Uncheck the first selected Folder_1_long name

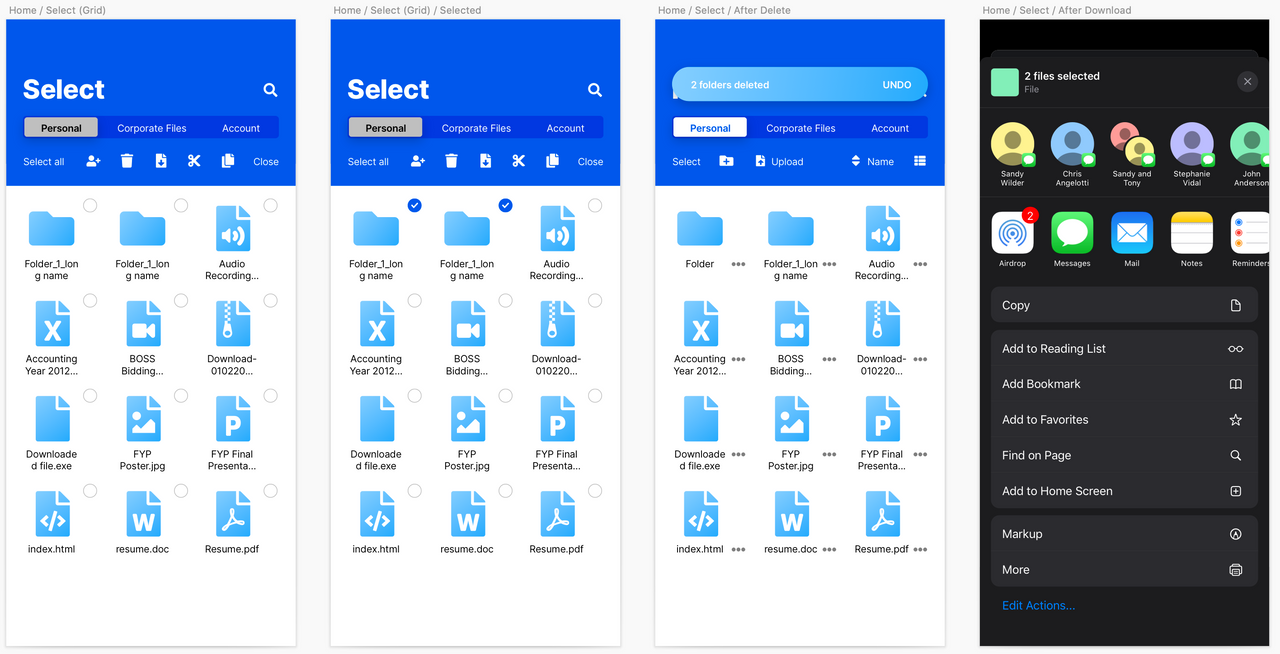click(415, 205)
